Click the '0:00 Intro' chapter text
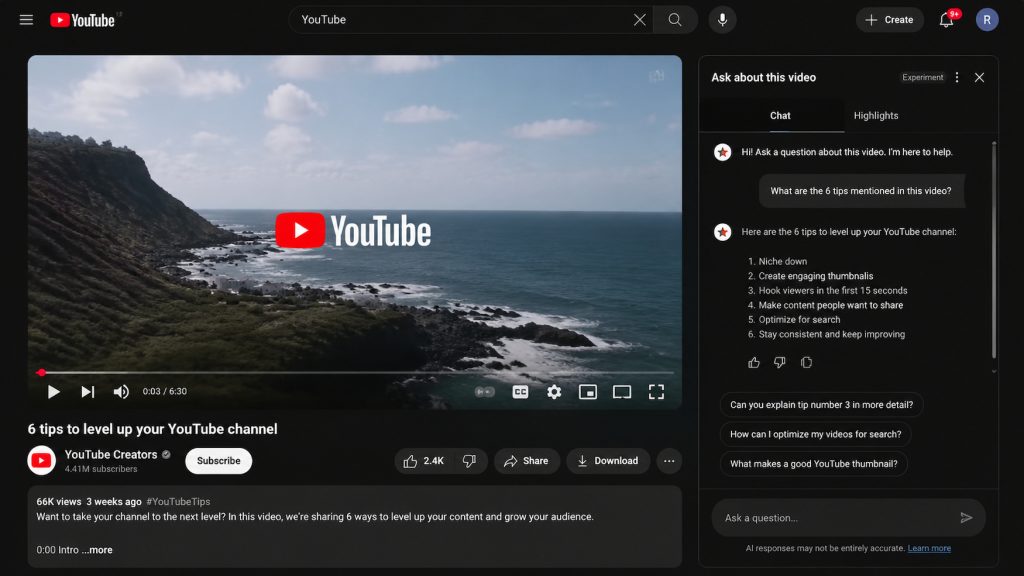The height and width of the screenshot is (576, 1024). pos(57,550)
